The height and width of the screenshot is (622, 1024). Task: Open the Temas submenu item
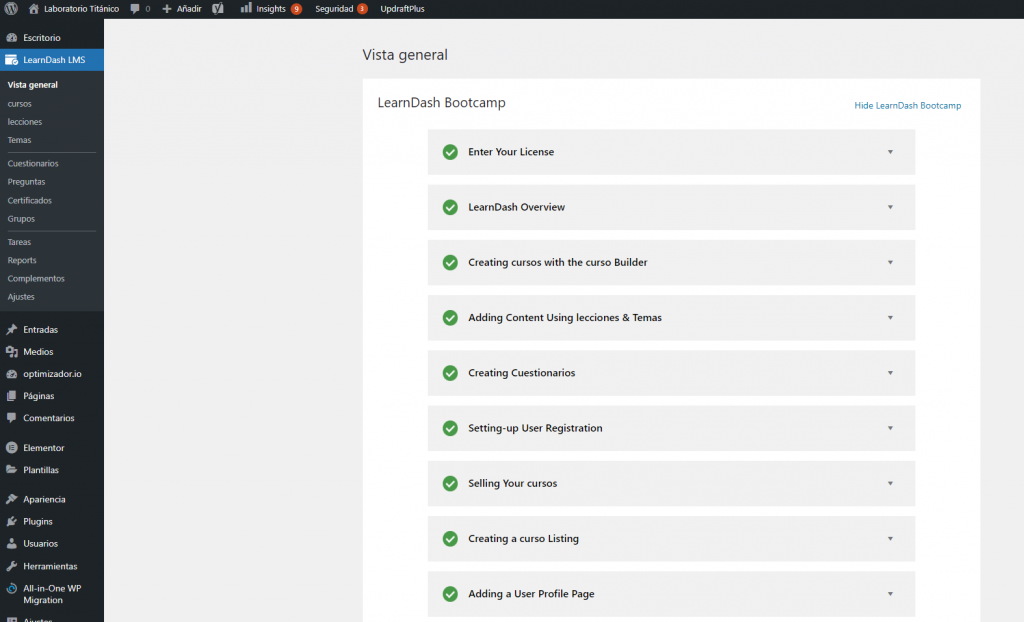(x=19, y=140)
